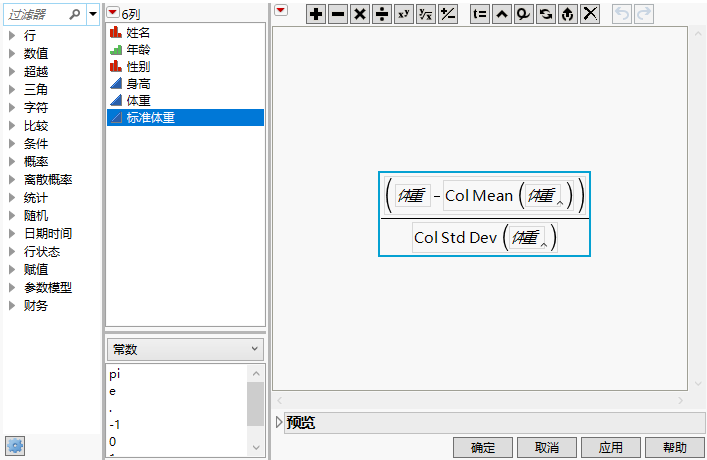
Task: Click the multiply operator button
Action: [360, 14]
